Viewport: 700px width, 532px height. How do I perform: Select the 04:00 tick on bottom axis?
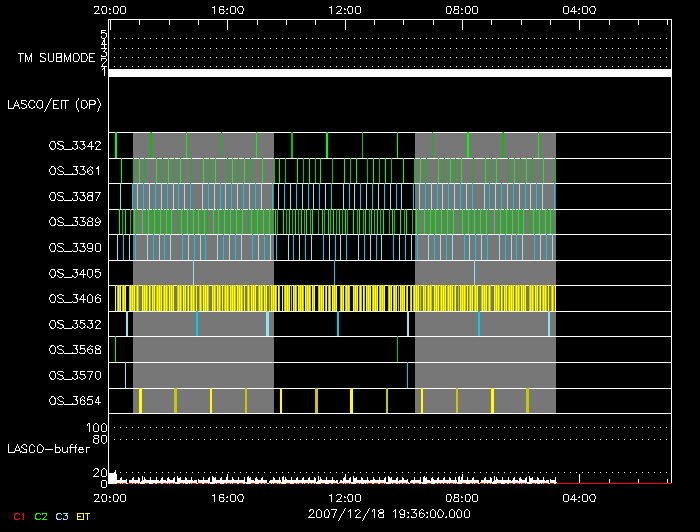coord(580,497)
